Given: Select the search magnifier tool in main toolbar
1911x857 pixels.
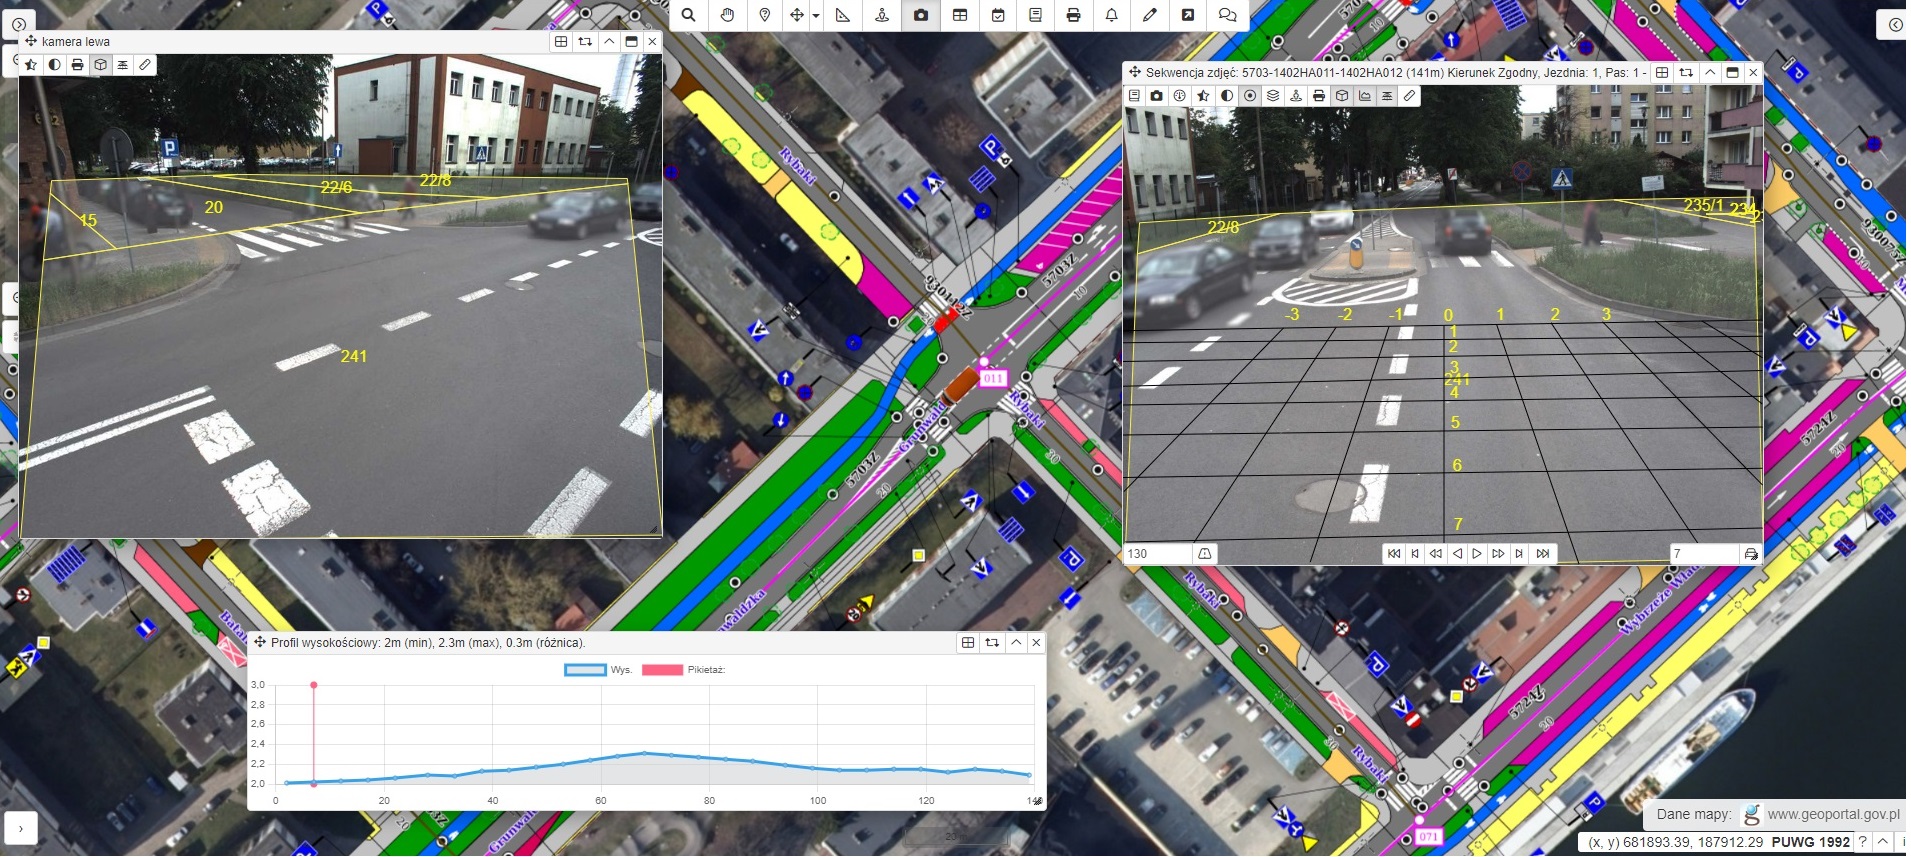Looking at the screenshot, I should pos(688,15).
